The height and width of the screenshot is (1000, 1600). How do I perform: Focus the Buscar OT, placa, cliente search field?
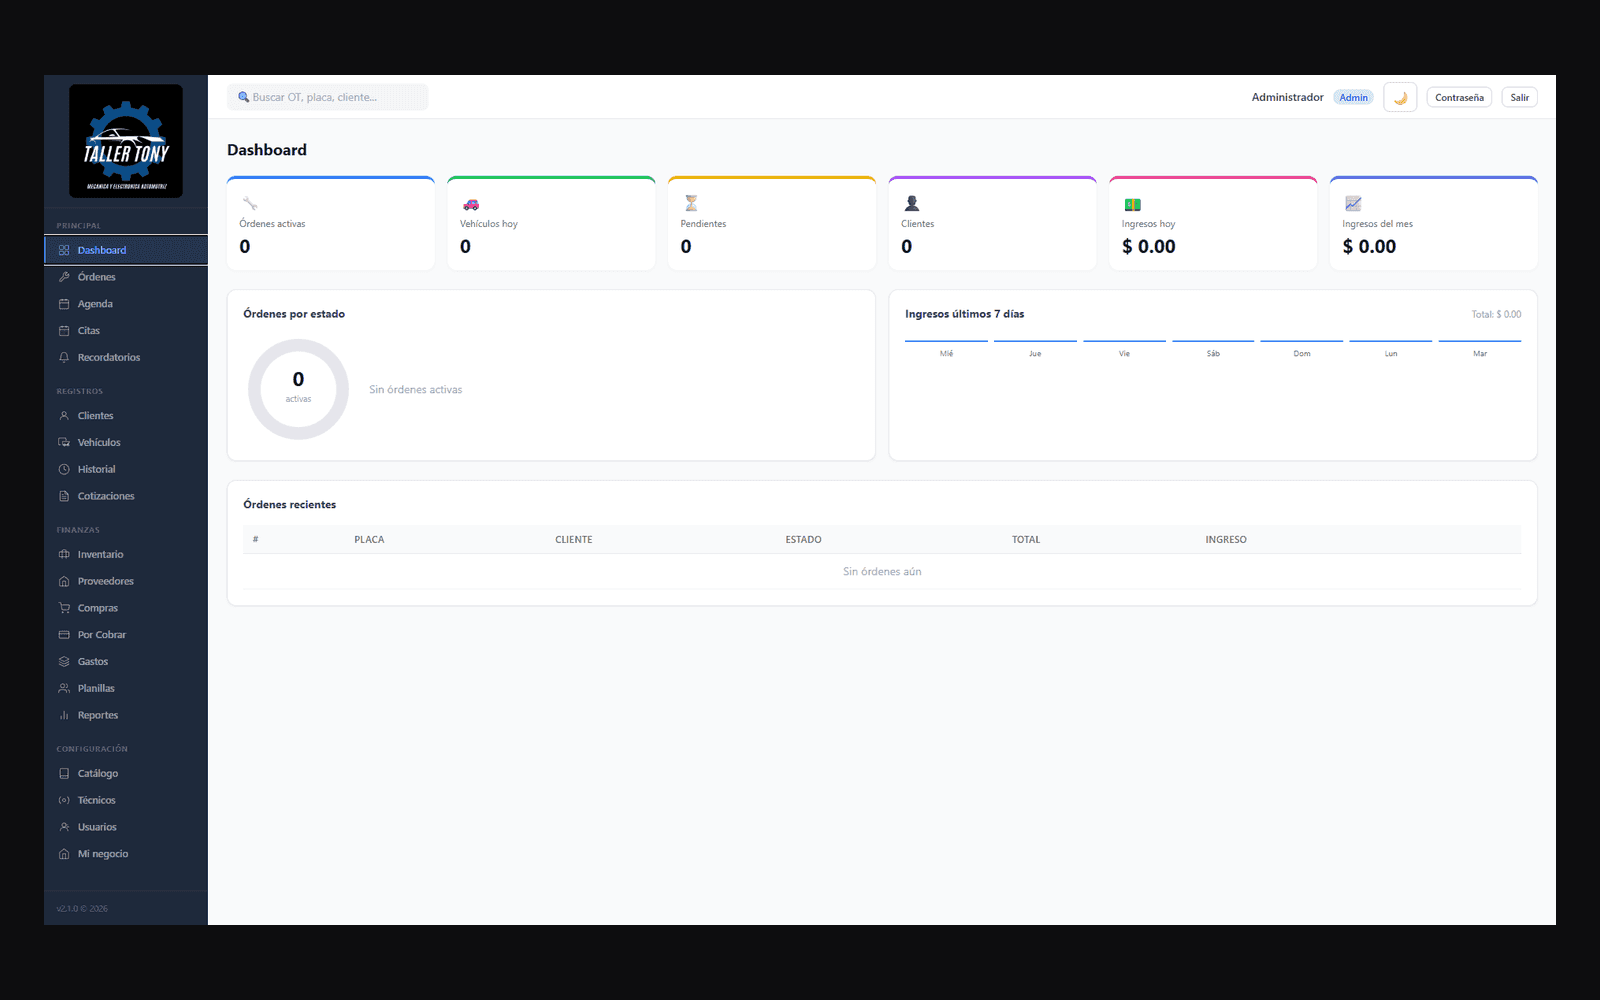coord(328,97)
